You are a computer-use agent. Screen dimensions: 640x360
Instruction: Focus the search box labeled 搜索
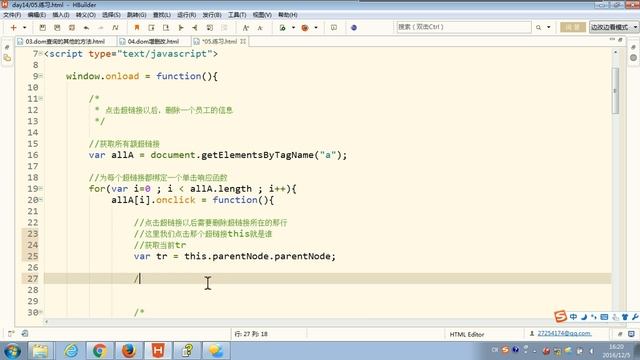point(464,27)
